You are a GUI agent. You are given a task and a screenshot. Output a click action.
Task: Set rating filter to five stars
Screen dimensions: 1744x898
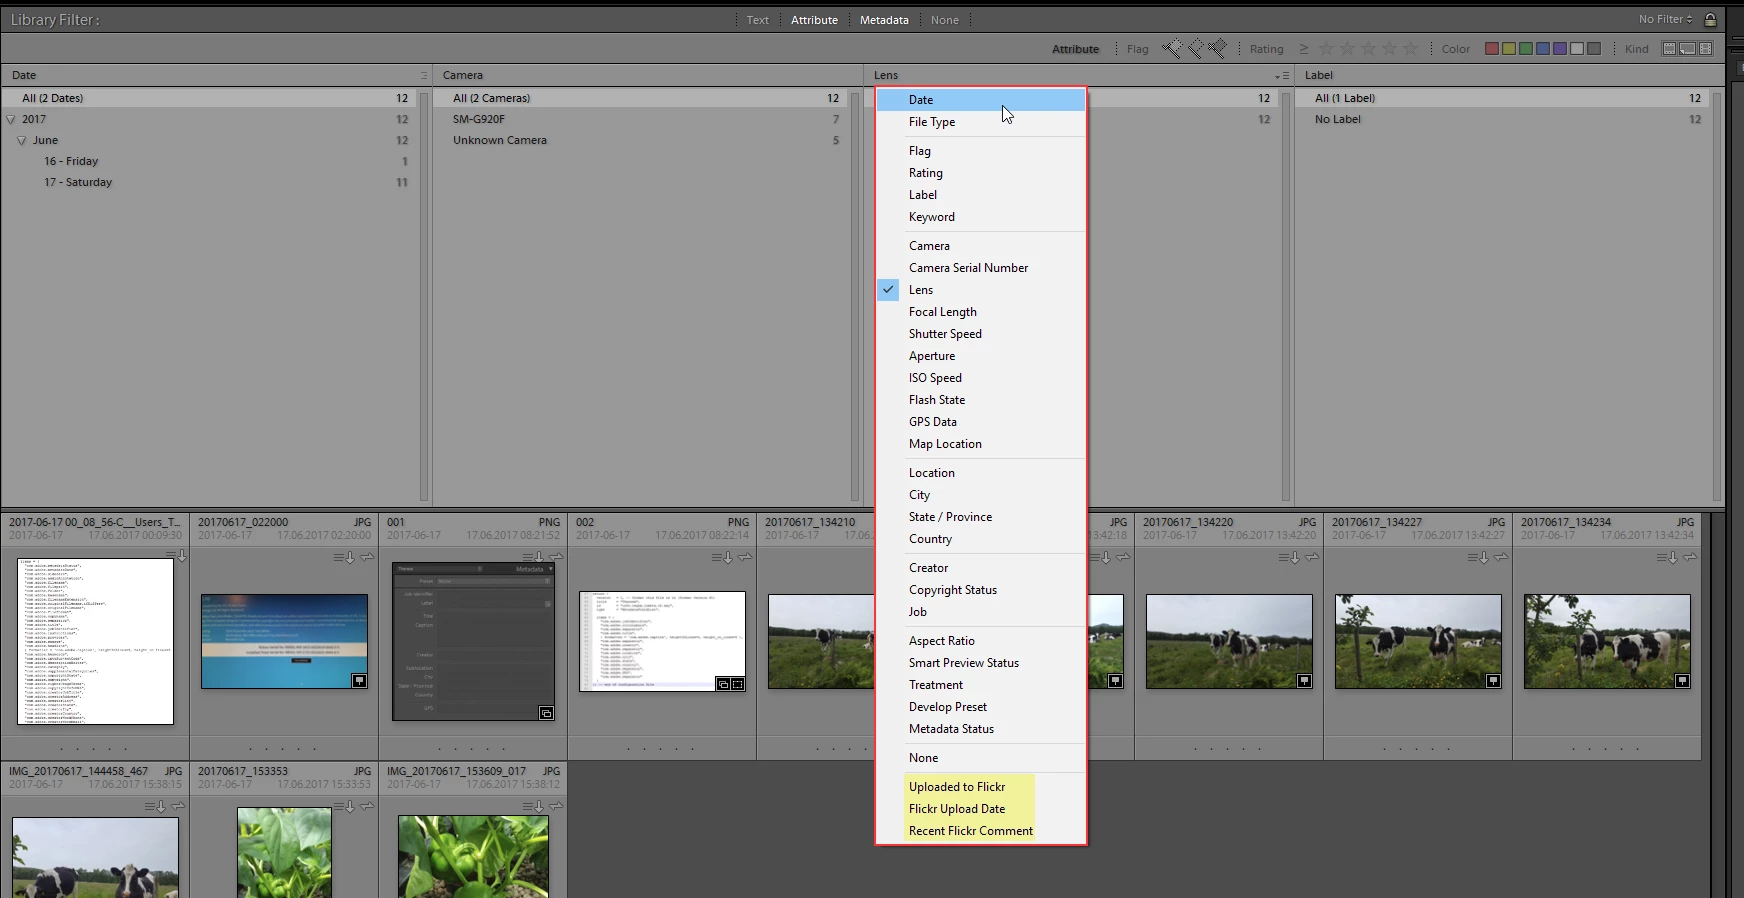tap(1411, 48)
